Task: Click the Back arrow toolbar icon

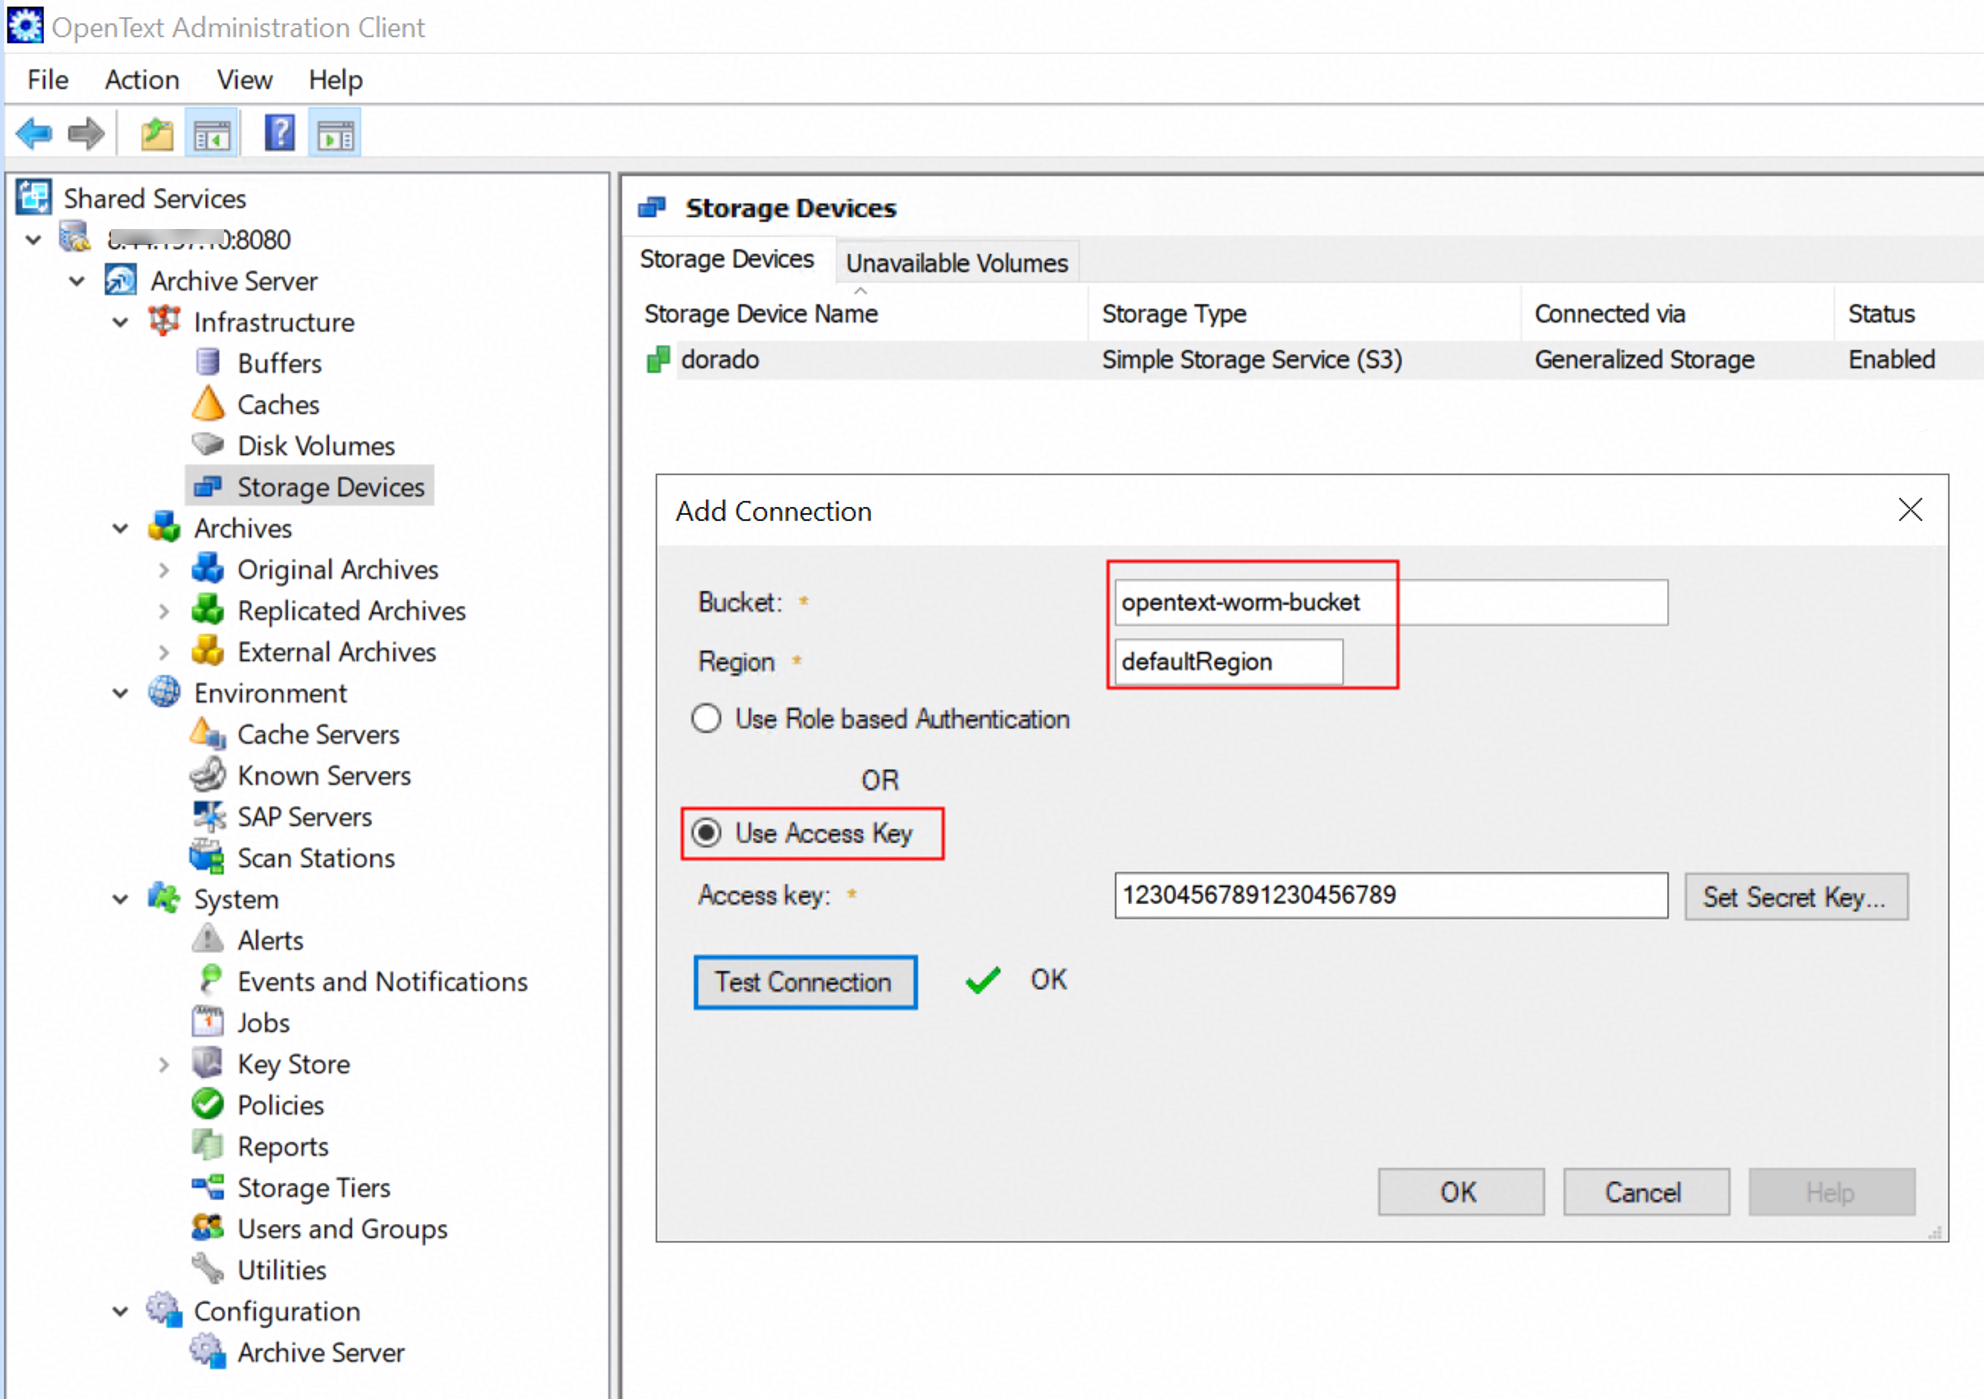Action: 34,133
